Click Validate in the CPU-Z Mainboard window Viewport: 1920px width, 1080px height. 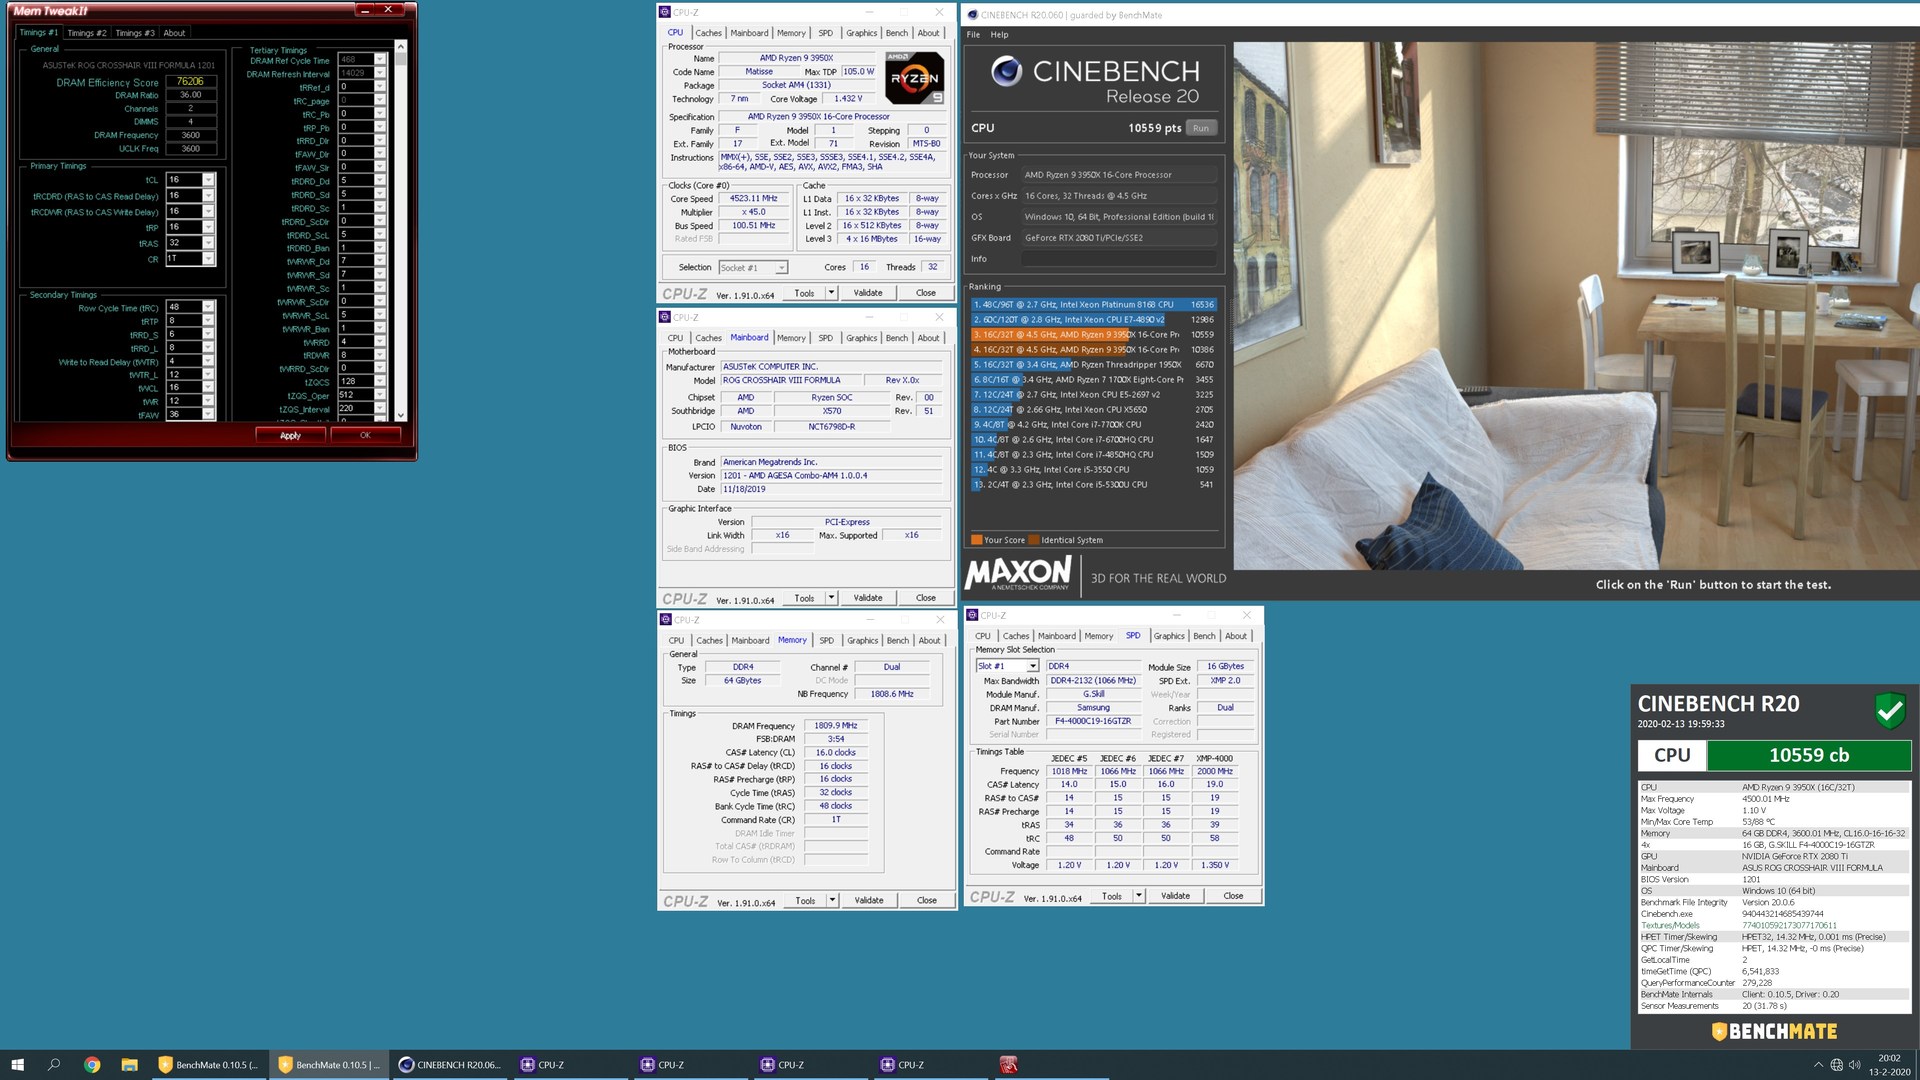[x=867, y=598]
